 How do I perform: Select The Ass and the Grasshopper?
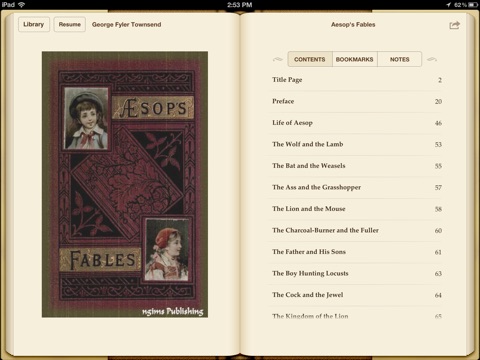pos(356,187)
